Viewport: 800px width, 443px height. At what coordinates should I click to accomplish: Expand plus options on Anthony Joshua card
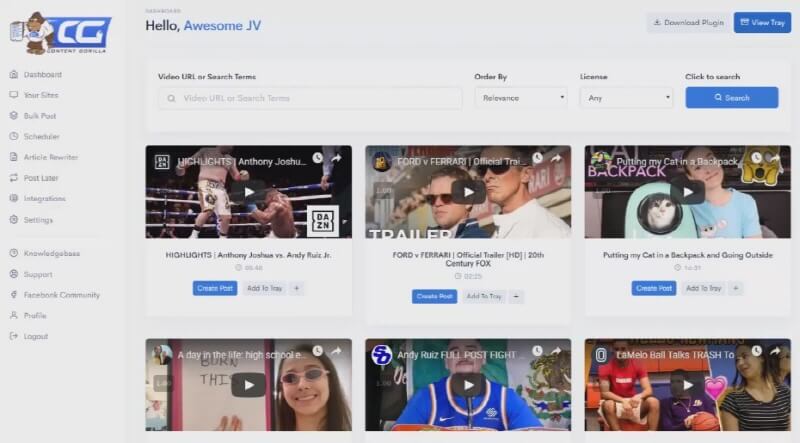pyautogui.click(x=296, y=288)
